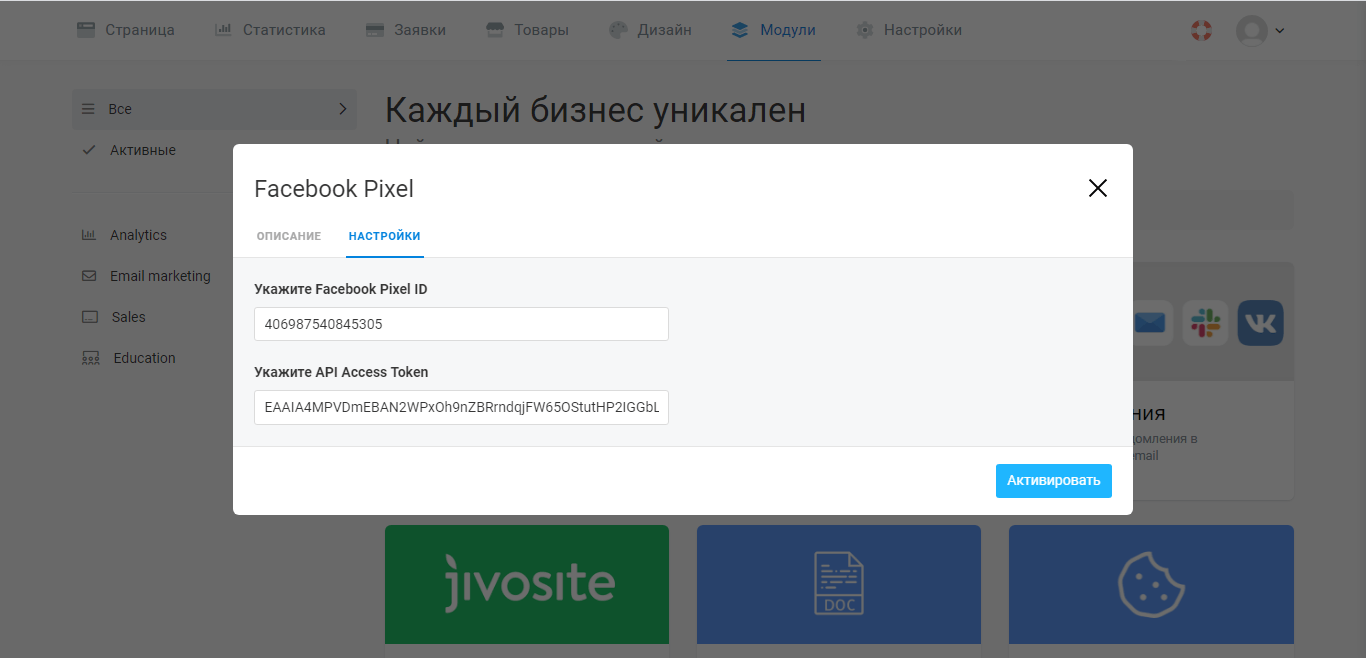Open the Дизайн menu item
Screen dimensions: 1366x658
tap(650, 30)
